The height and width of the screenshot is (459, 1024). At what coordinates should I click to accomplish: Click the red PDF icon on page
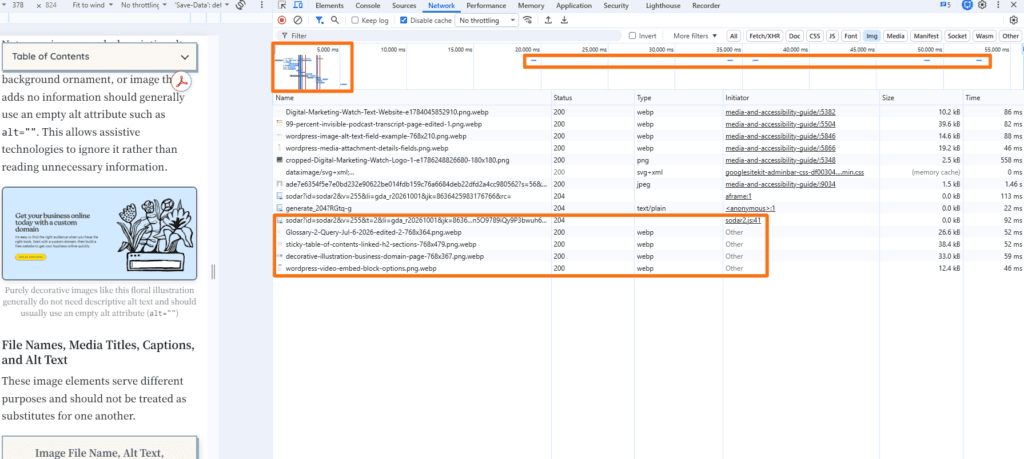pos(181,81)
